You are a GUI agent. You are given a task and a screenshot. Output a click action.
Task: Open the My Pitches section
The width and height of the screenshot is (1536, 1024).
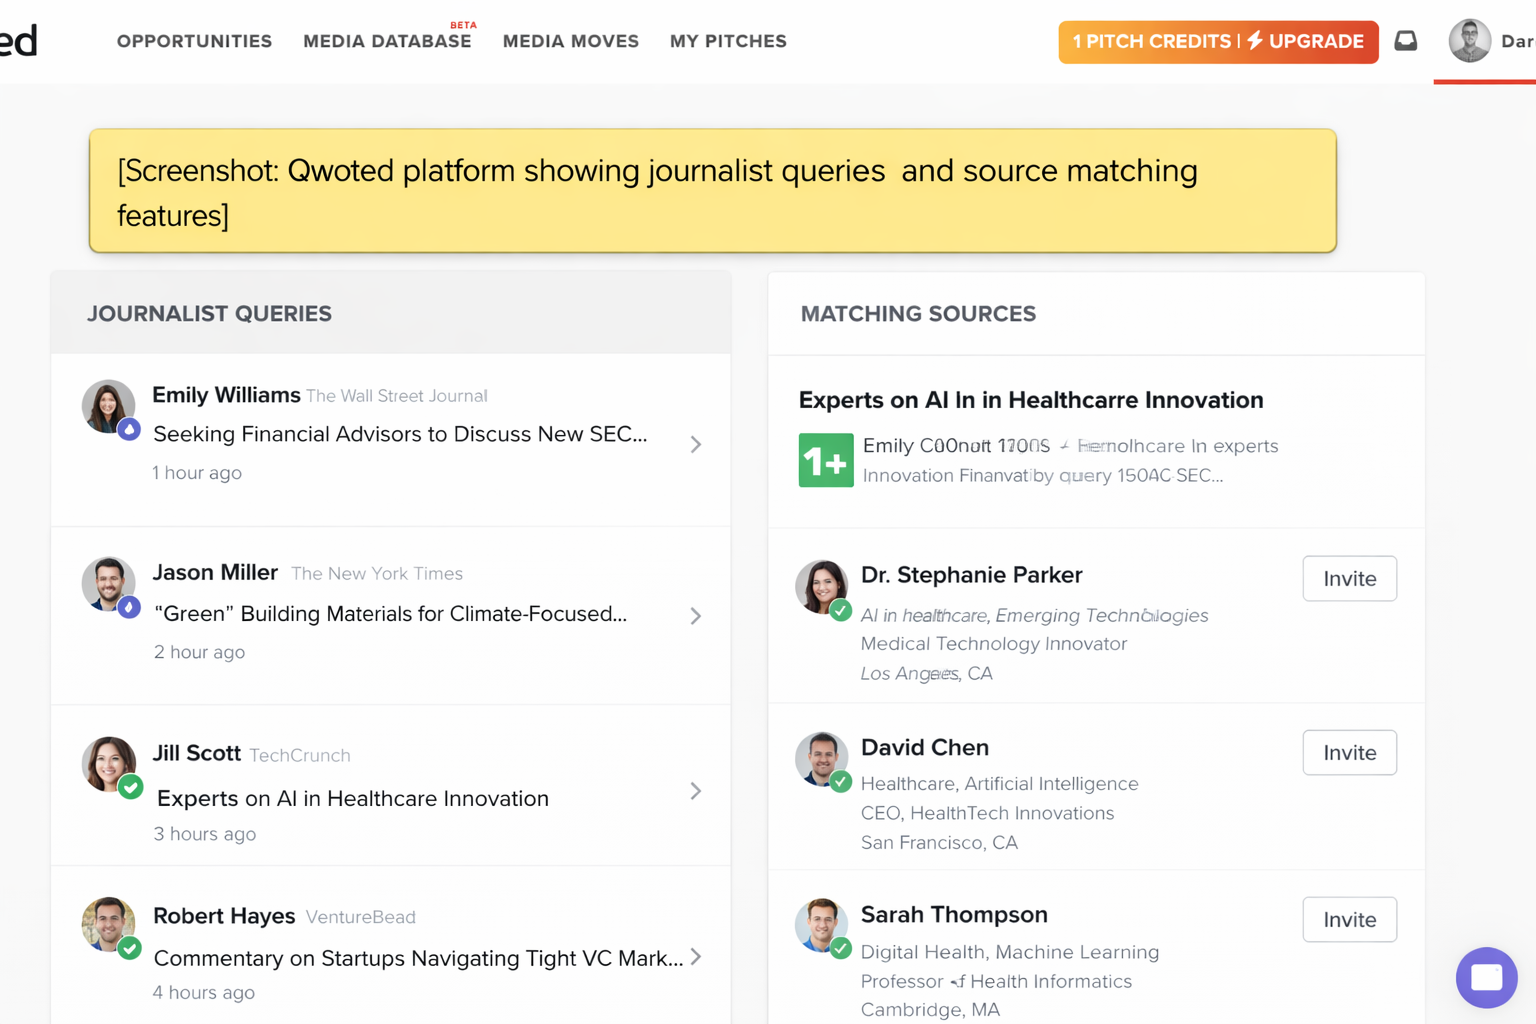point(728,41)
